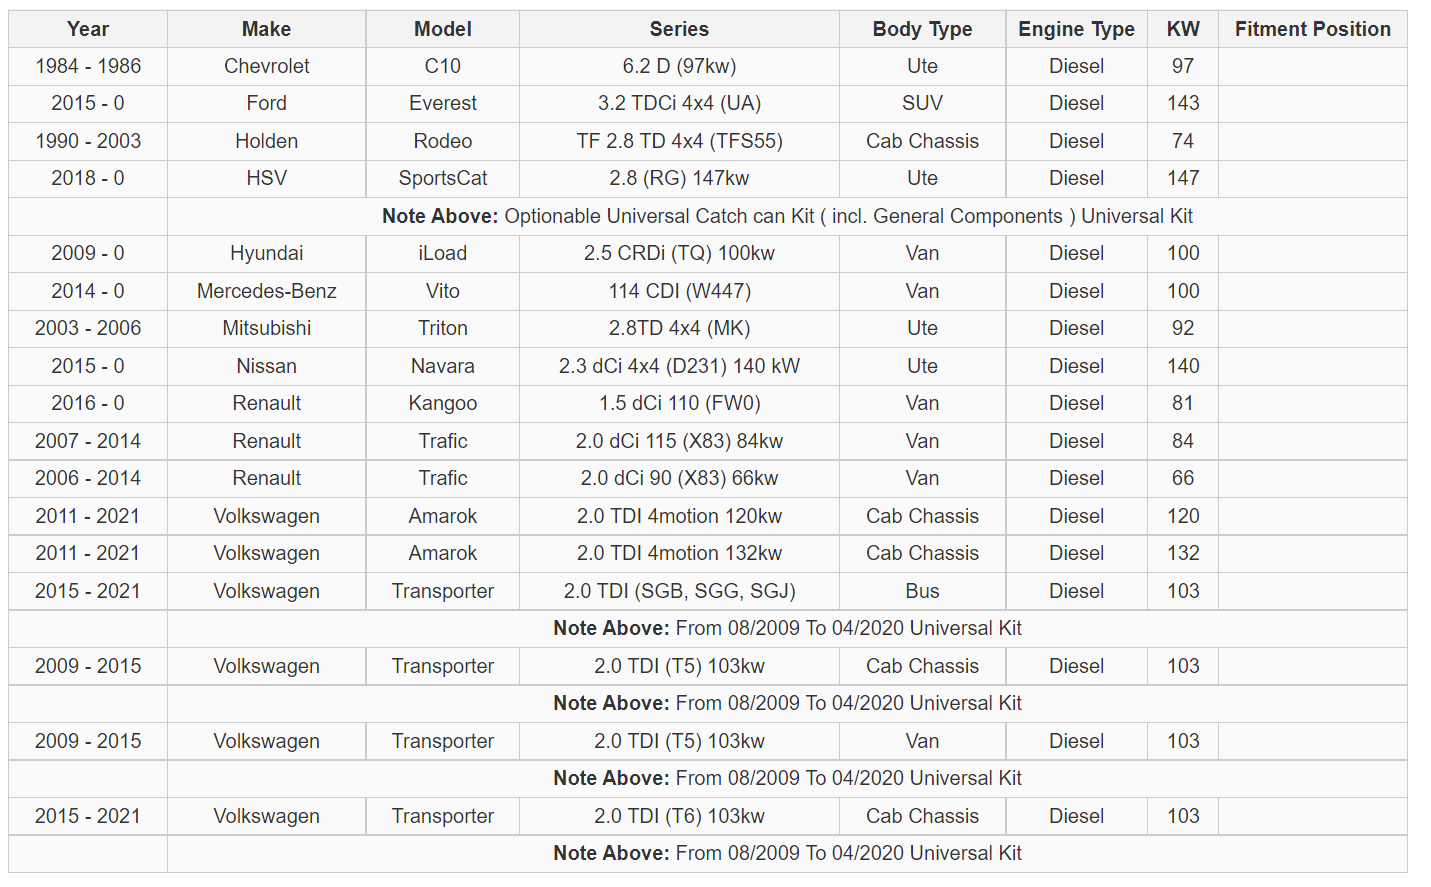Viewport: 1431px width, 887px height.
Task: Click the Chevrolet make cell
Action: tap(266, 66)
